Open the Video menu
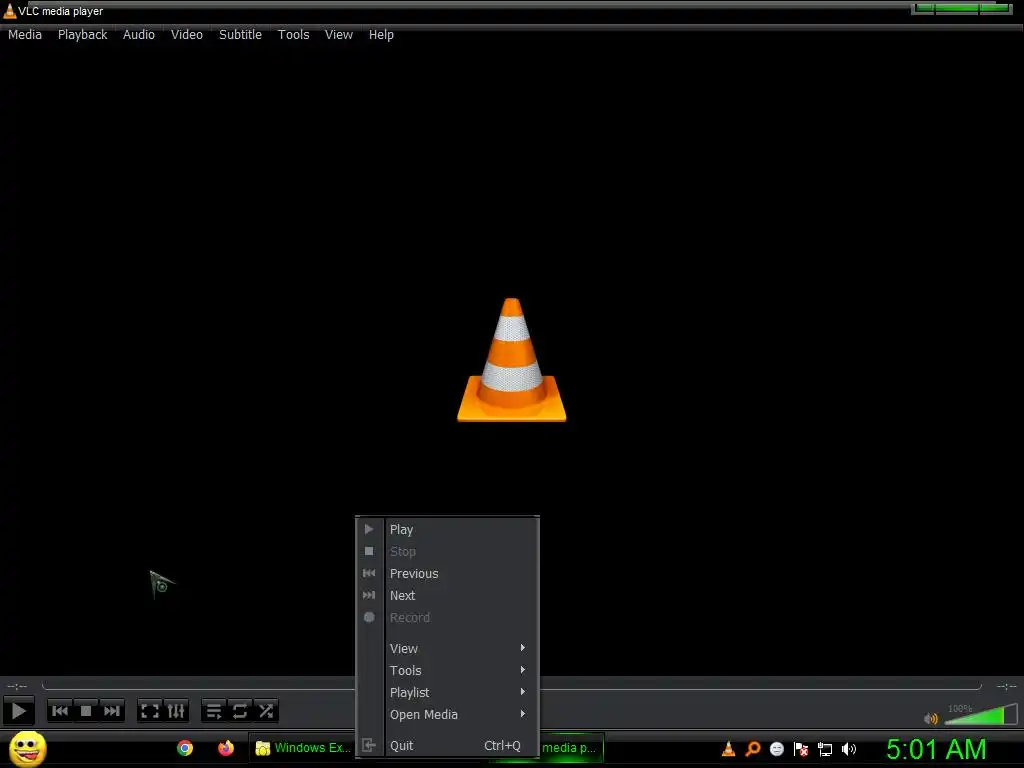The height and width of the screenshot is (768, 1024). (187, 35)
